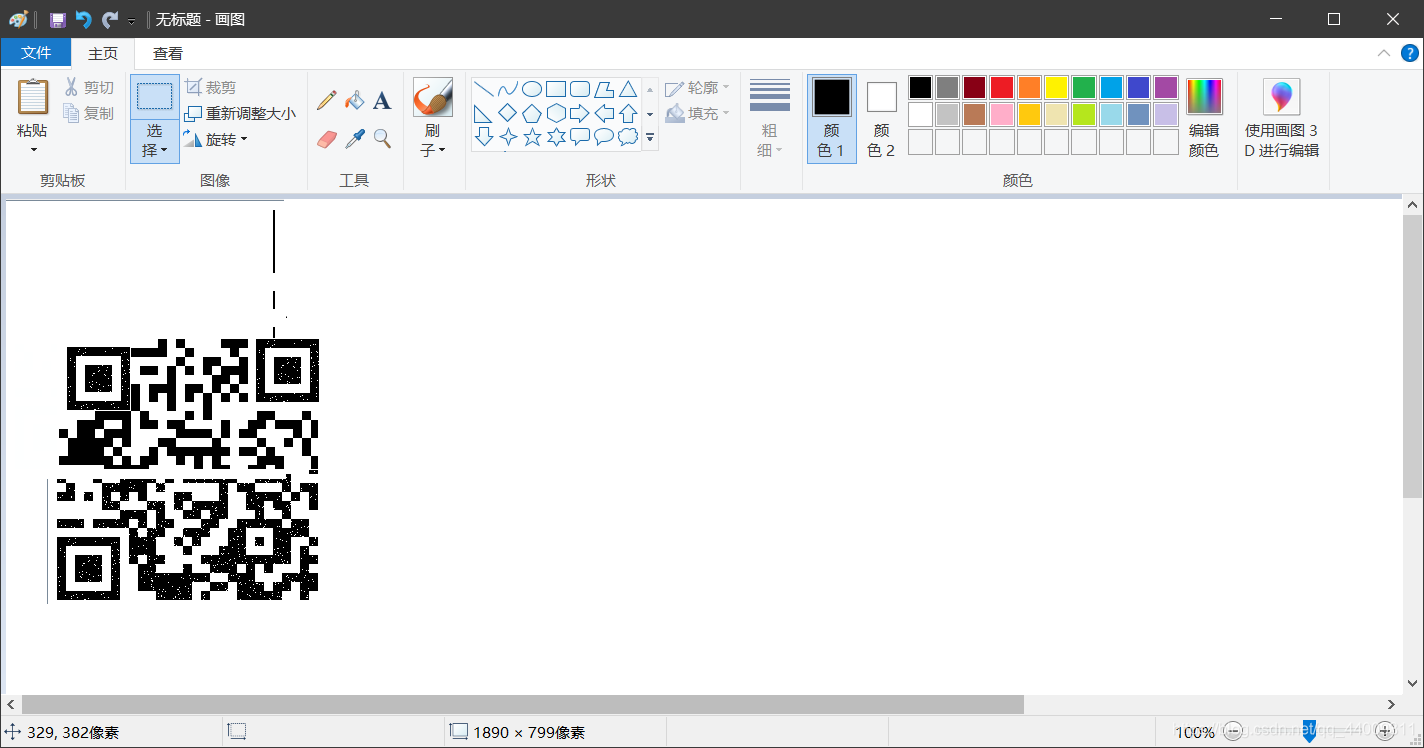The height and width of the screenshot is (748, 1424).
Task: Click the 裁剪 crop button
Action: point(213,87)
